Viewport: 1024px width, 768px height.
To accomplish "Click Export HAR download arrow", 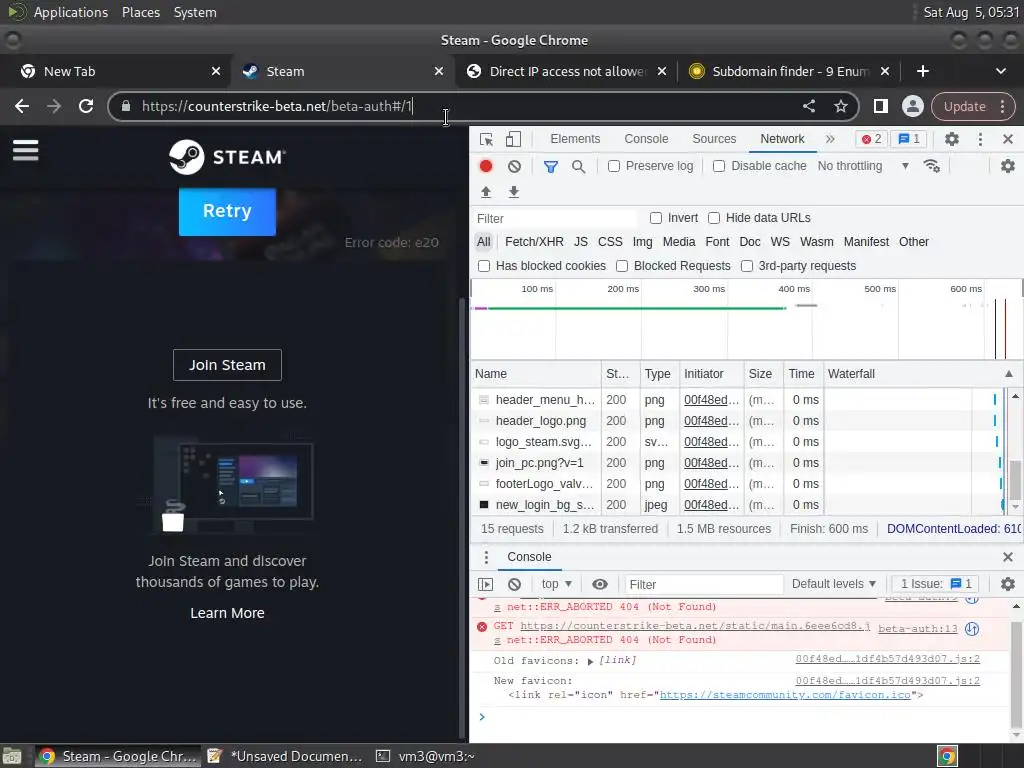I will tap(514, 192).
